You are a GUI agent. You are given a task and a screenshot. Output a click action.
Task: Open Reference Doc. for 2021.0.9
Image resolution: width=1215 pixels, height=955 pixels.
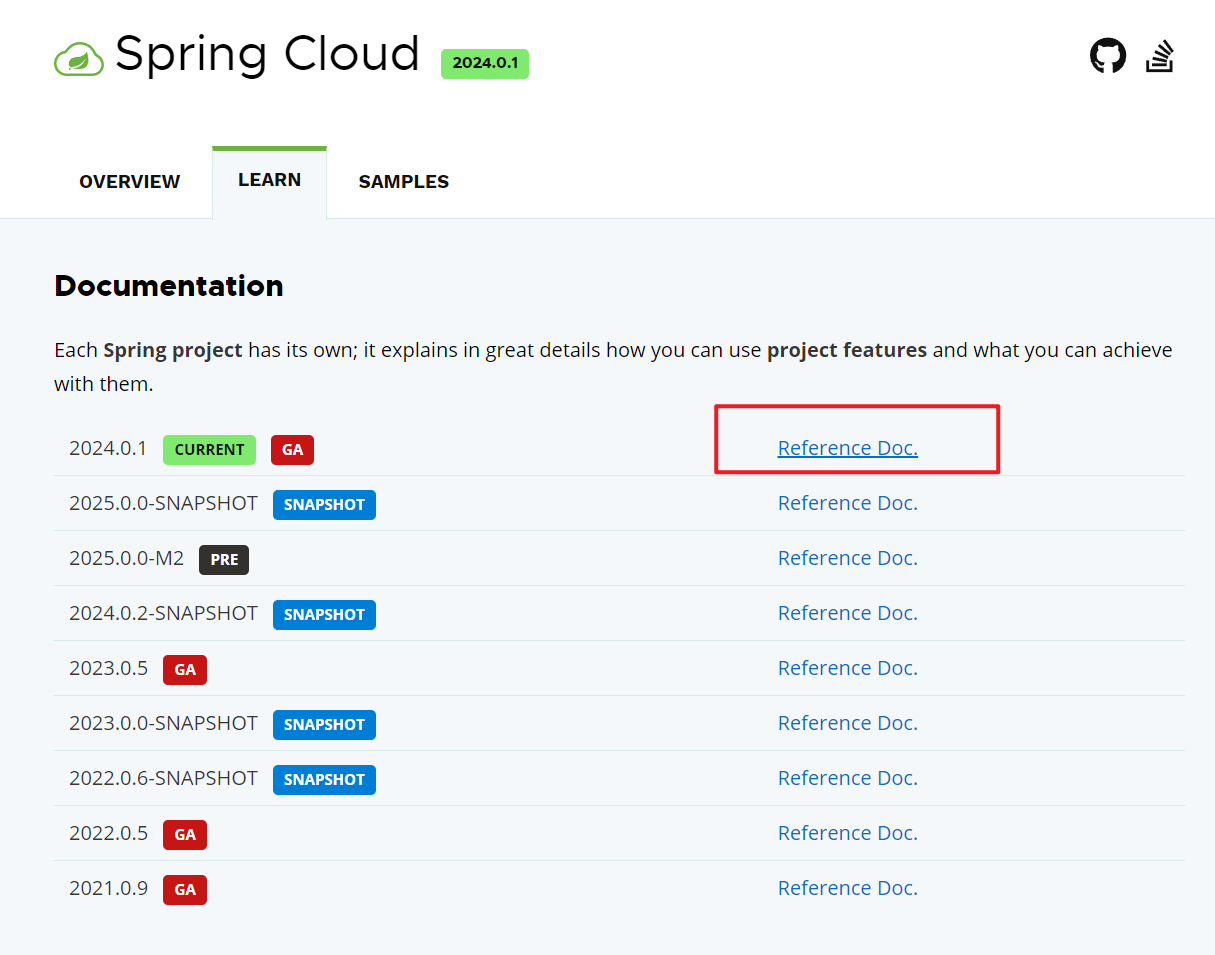point(848,888)
